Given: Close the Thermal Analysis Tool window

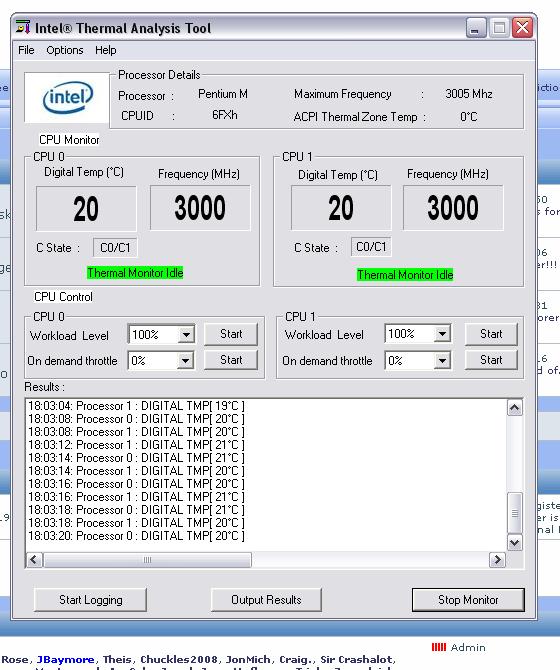Looking at the screenshot, I should pos(522,28).
